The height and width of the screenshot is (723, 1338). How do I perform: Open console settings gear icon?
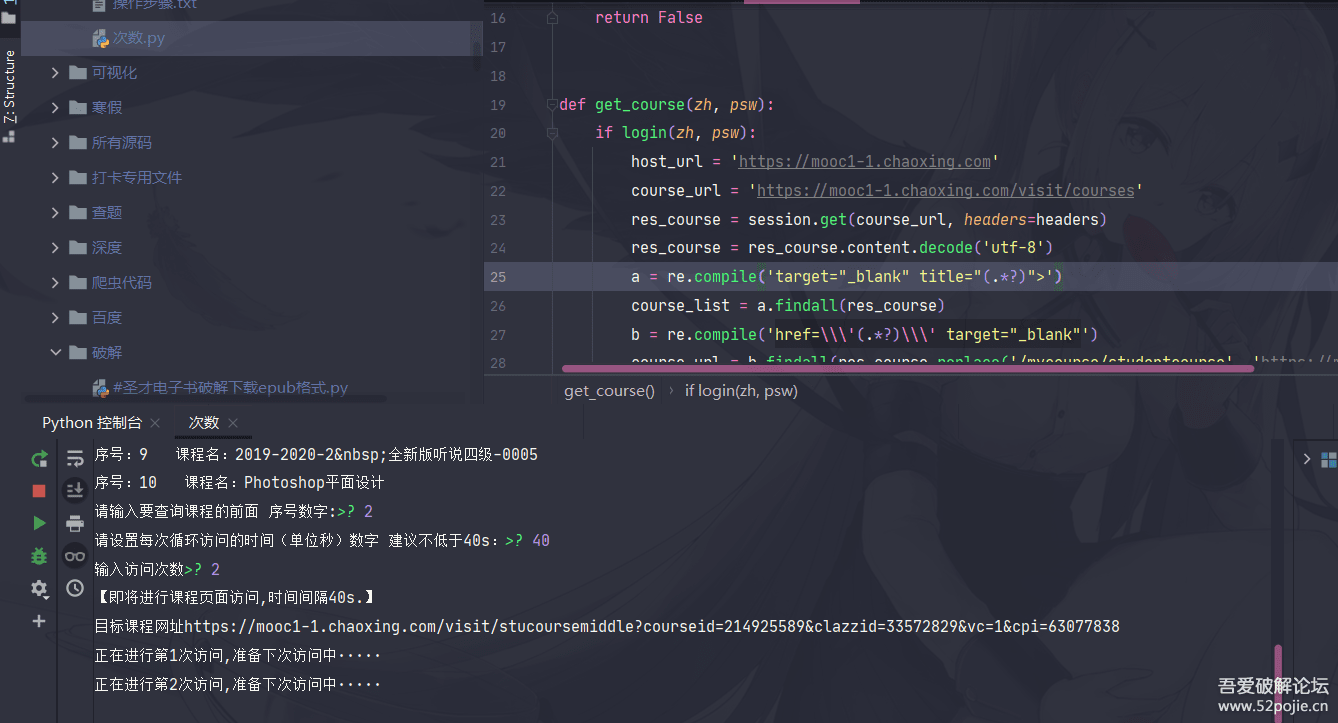pyautogui.click(x=39, y=588)
